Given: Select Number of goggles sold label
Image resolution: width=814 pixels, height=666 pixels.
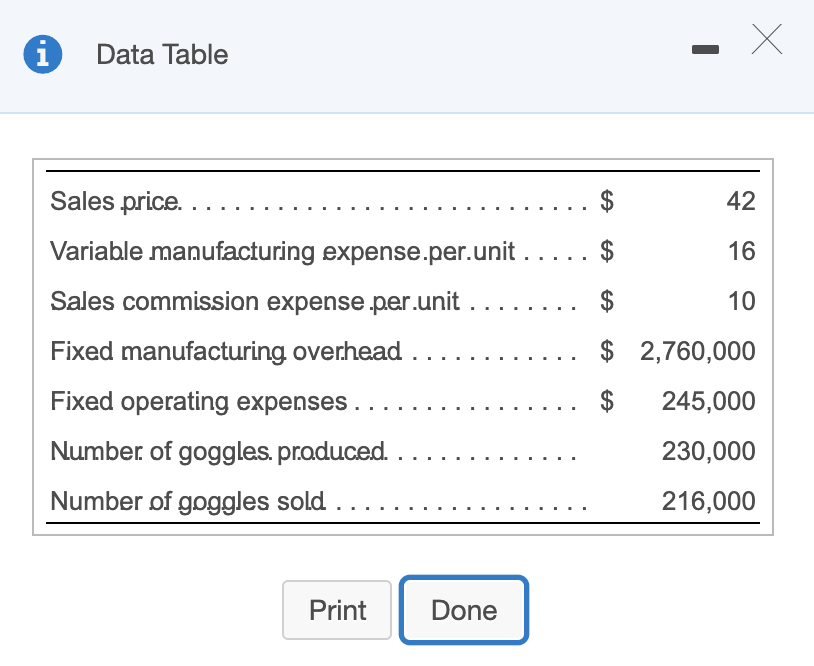Looking at the screenshot, I should [188, 501].
